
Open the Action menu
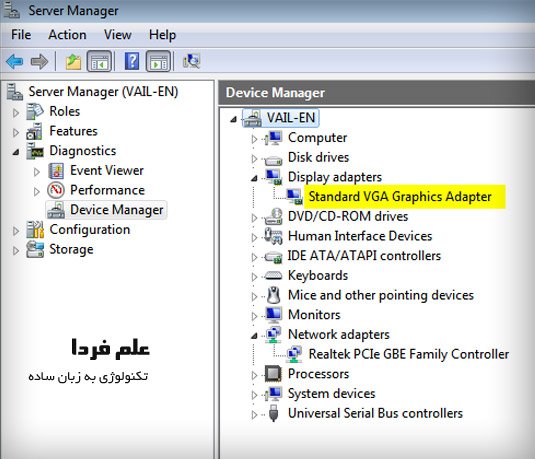[x=67, y=35]
